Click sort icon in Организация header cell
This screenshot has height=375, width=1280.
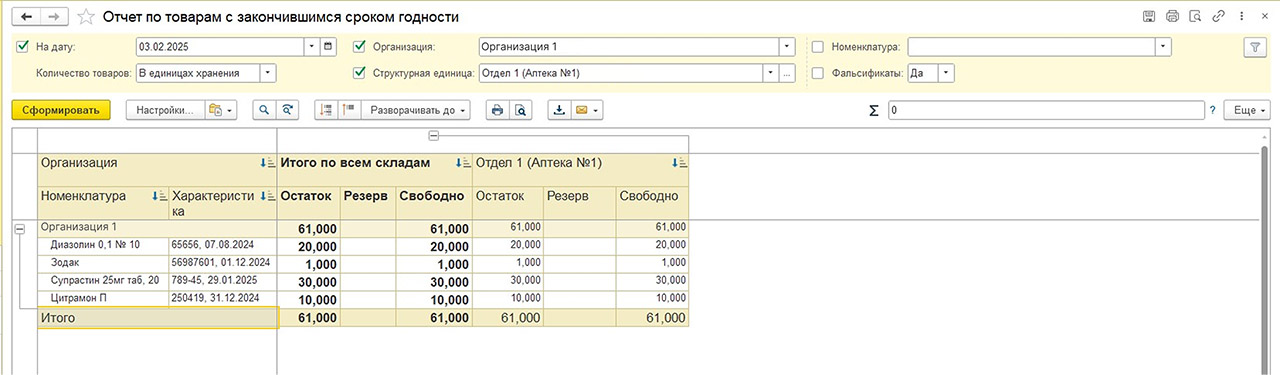click(267, 163)
